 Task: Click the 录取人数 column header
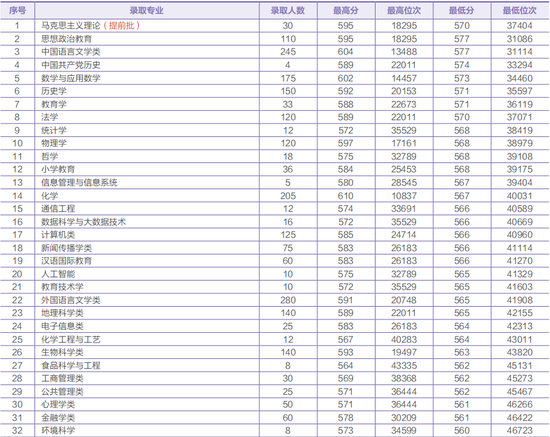click(288, 11)
